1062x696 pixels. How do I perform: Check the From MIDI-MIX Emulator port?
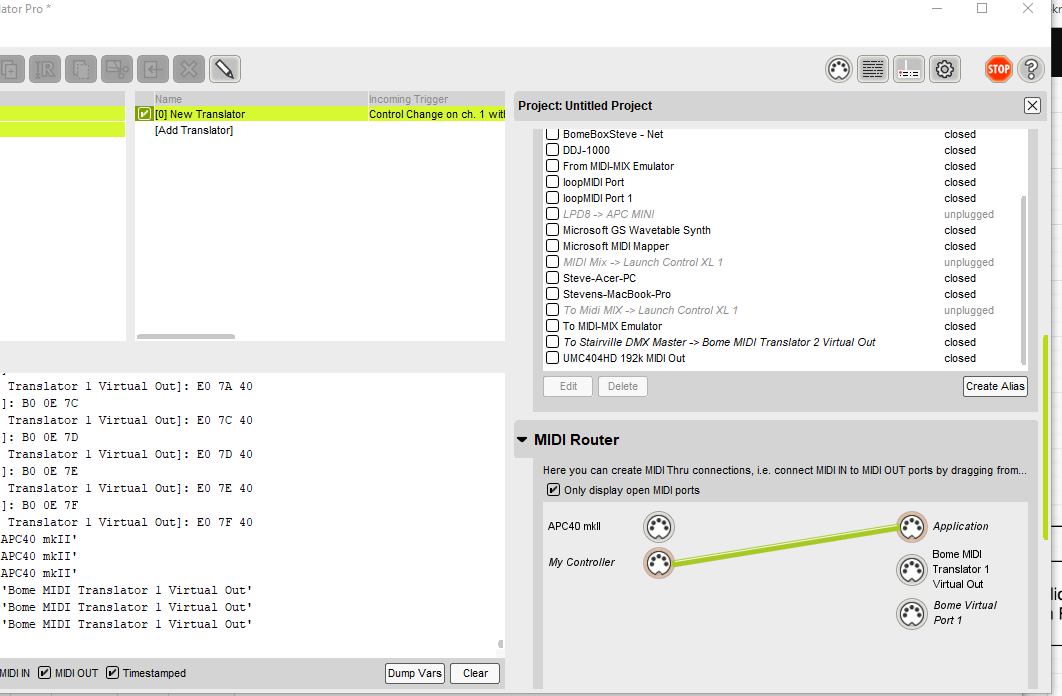(x=553, y=166)
